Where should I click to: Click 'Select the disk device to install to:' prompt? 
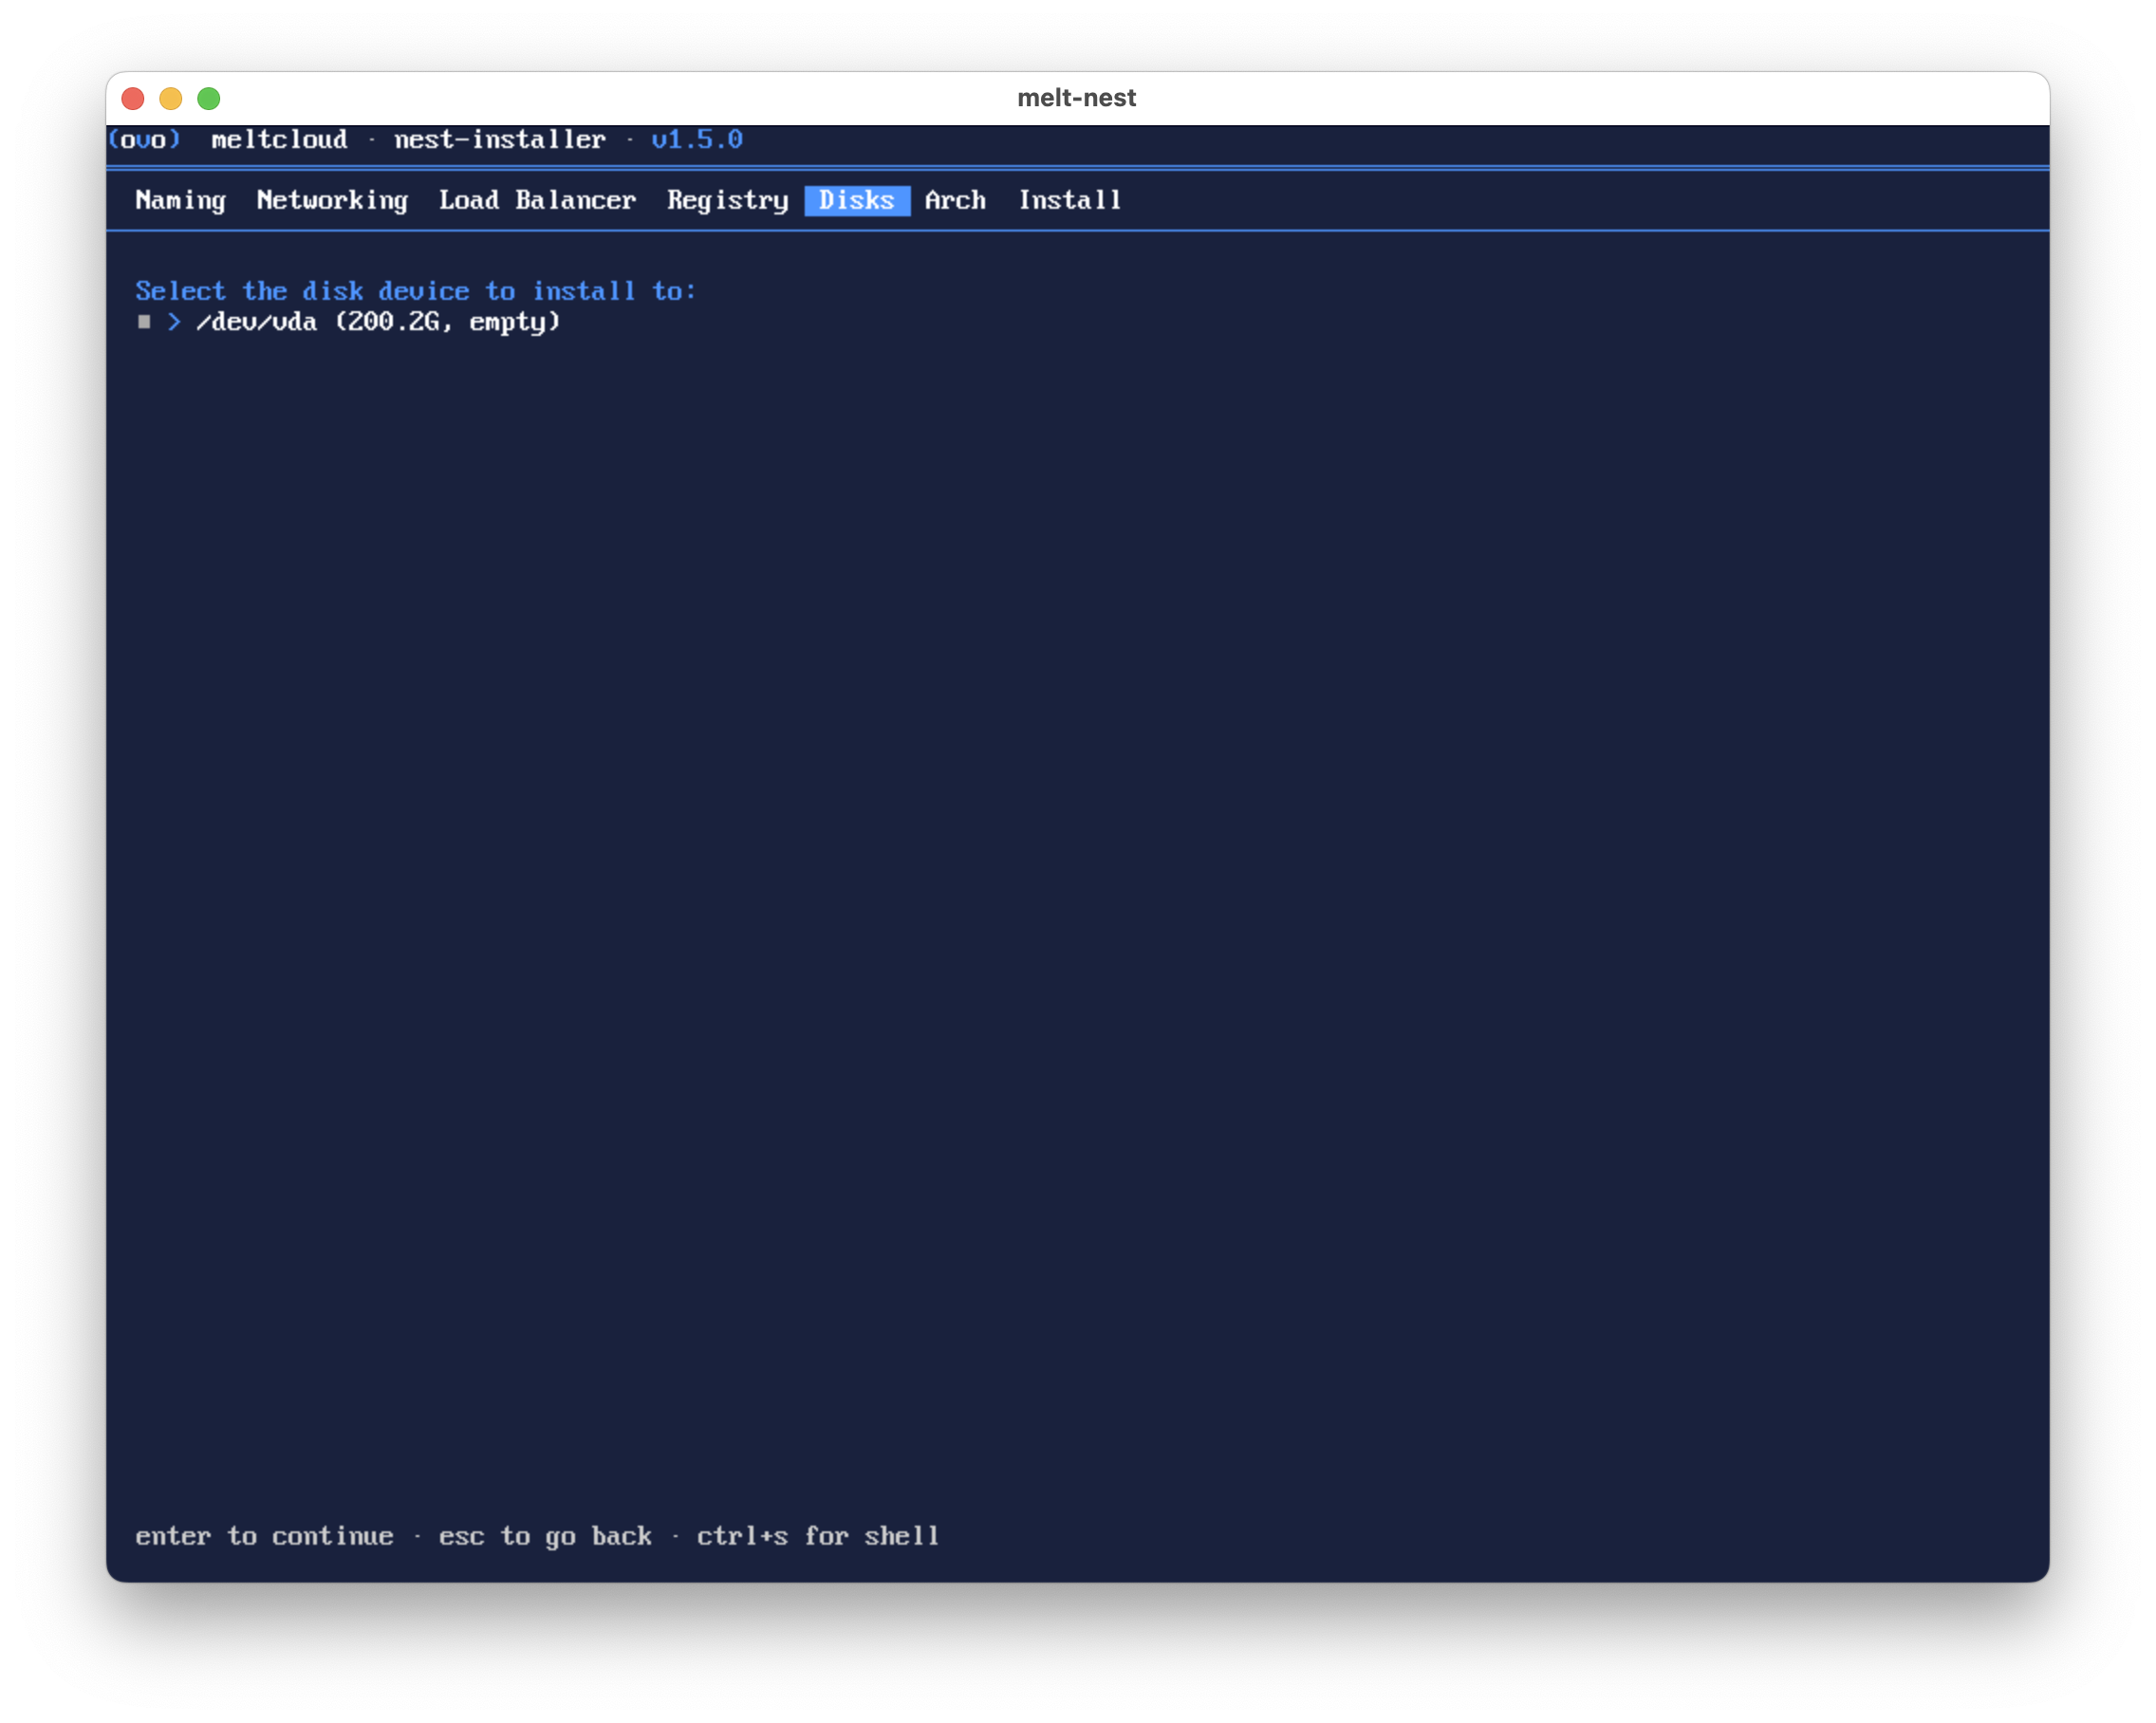pyautogui.click(x=416, y=292)
